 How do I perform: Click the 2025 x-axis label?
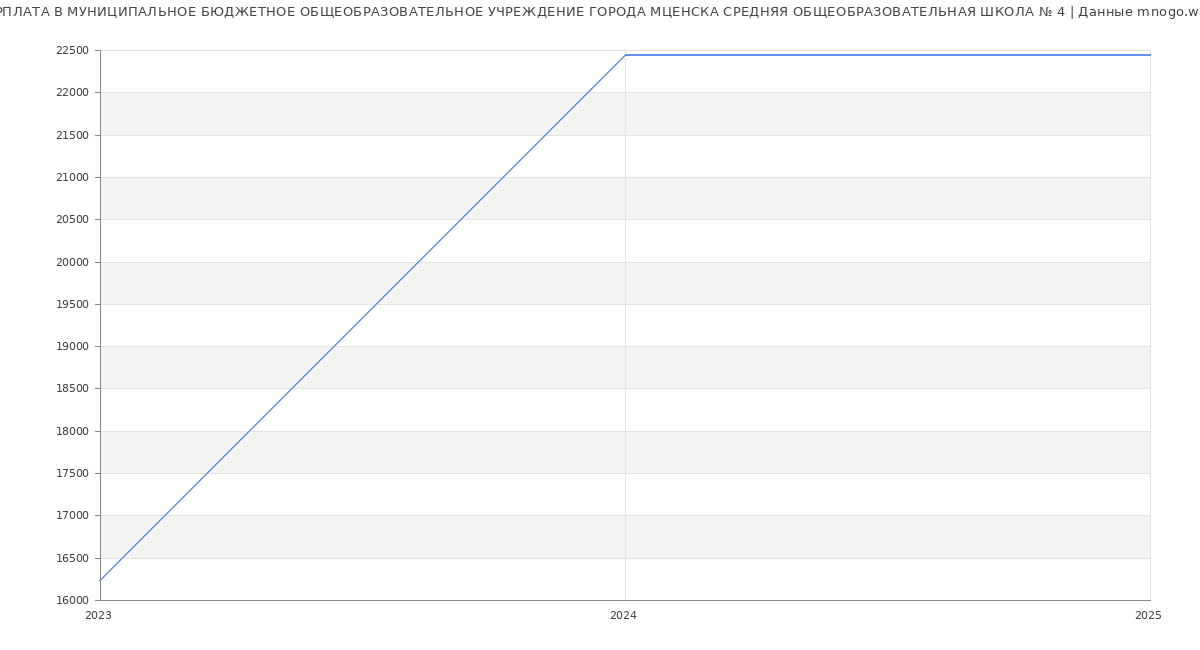point(1148,616)
